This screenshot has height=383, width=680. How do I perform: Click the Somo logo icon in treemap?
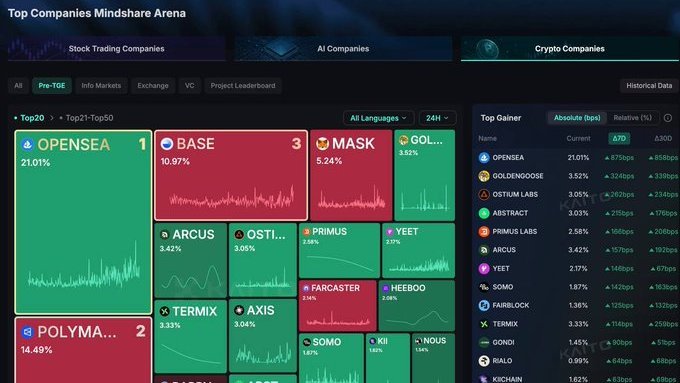pyautogui.click(x=307, y=342)
